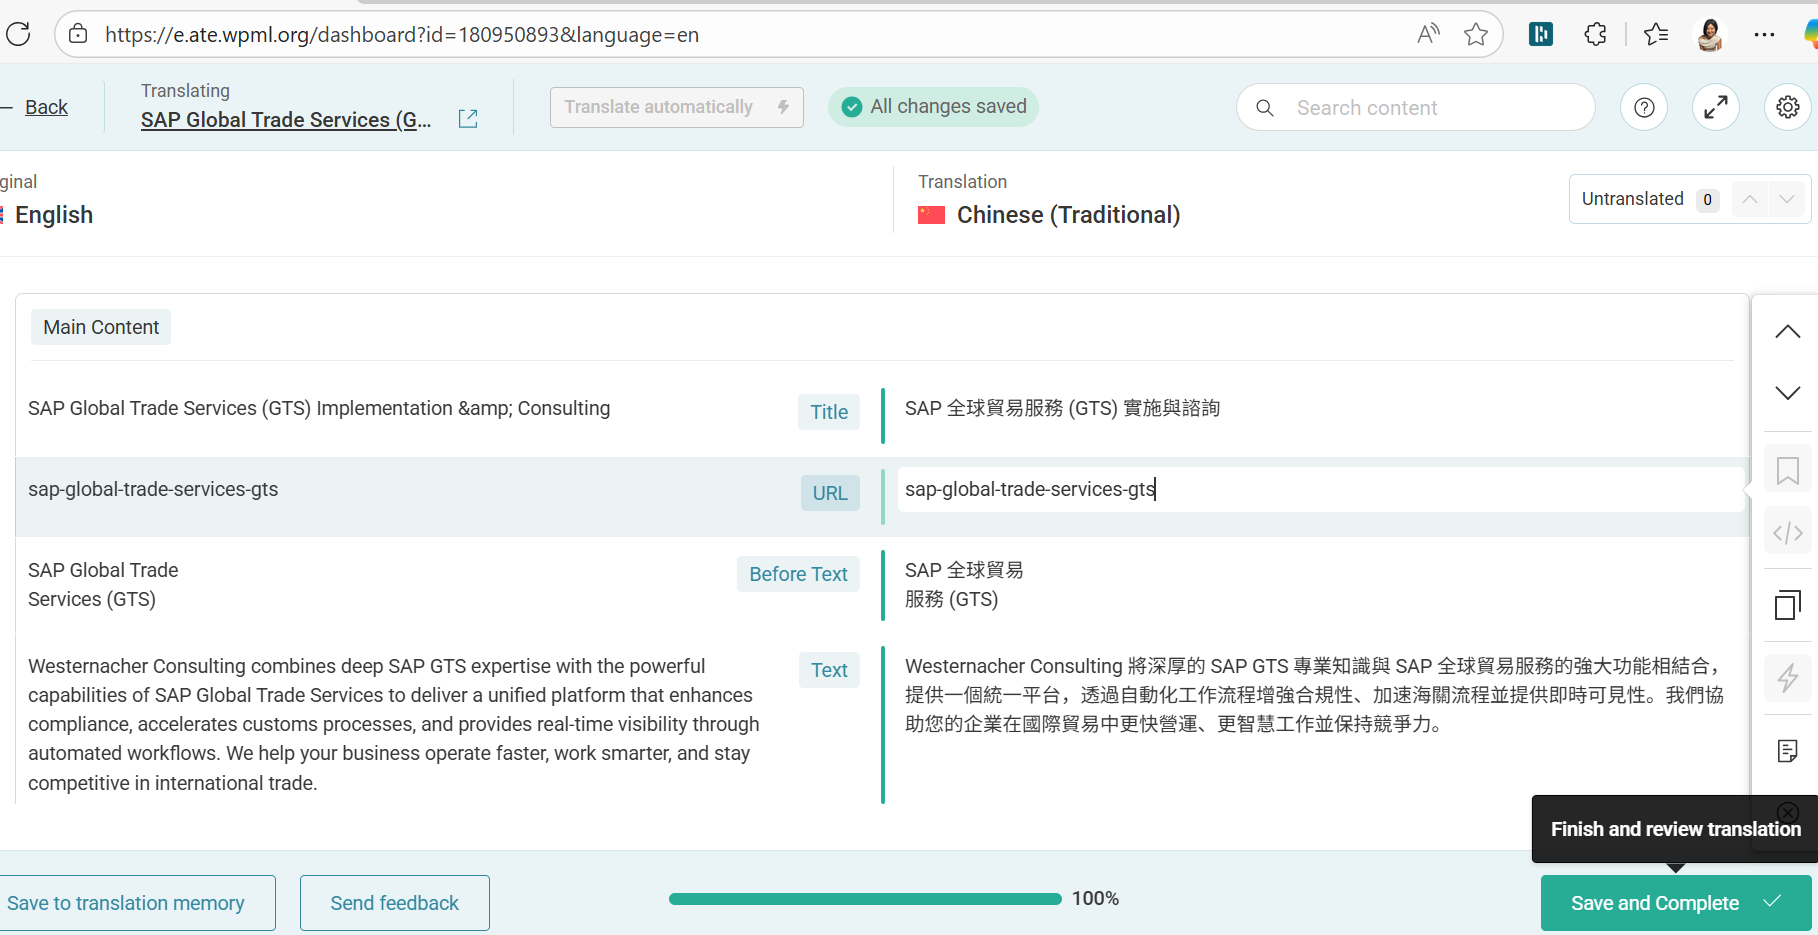Click the All changes saved status
This screenshot has height=935, width=1818.
pyautogui.click(x=934, y=107)
